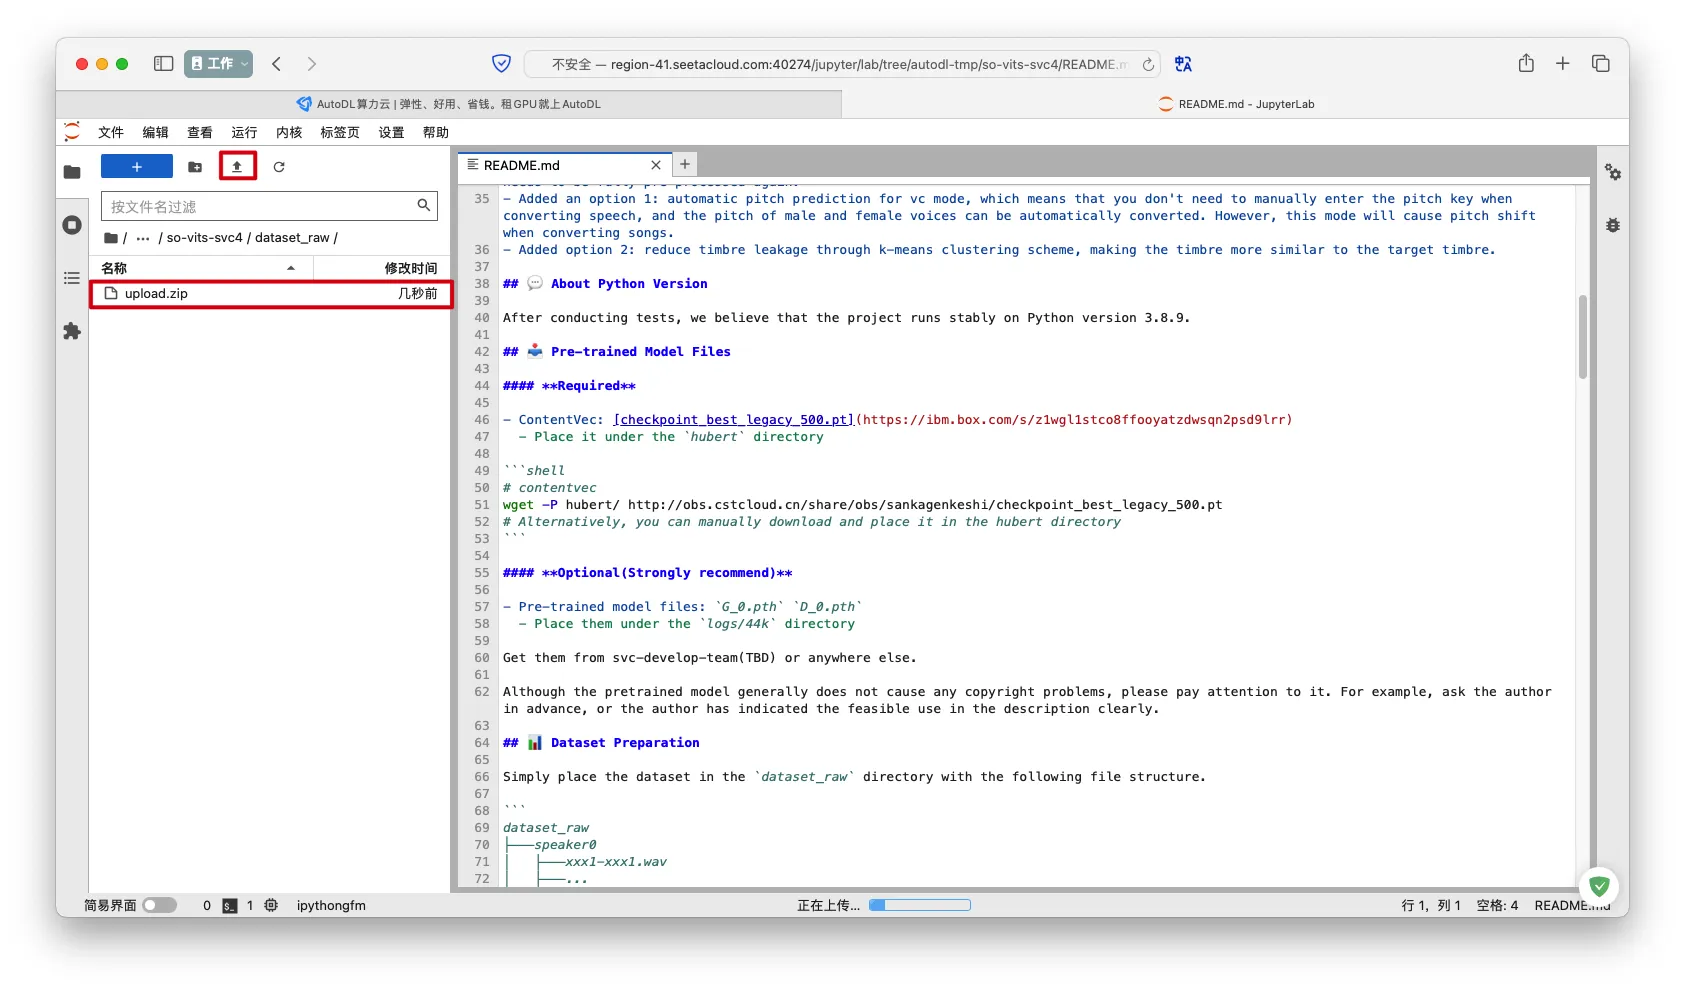1685x991 pixels.
Task: Change indentation via 空格: 4
Action: pos(1497,905)
